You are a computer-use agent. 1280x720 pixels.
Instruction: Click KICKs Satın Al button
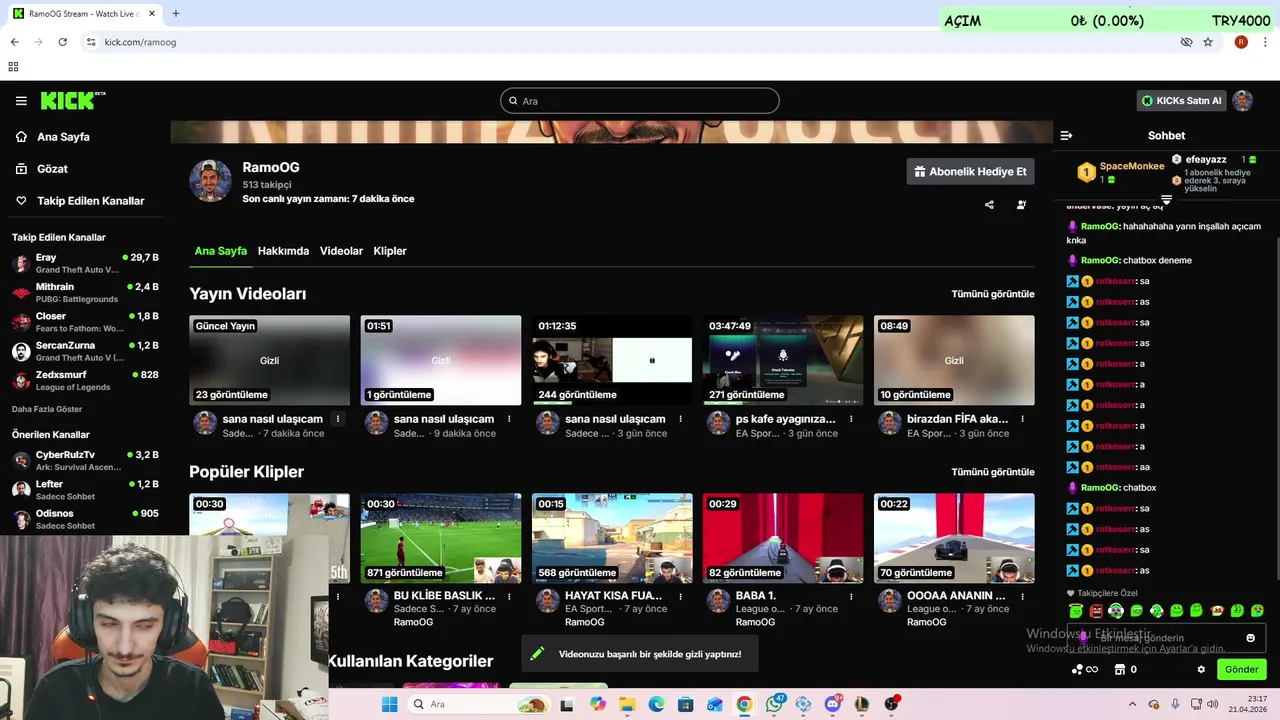[1181, 101]
